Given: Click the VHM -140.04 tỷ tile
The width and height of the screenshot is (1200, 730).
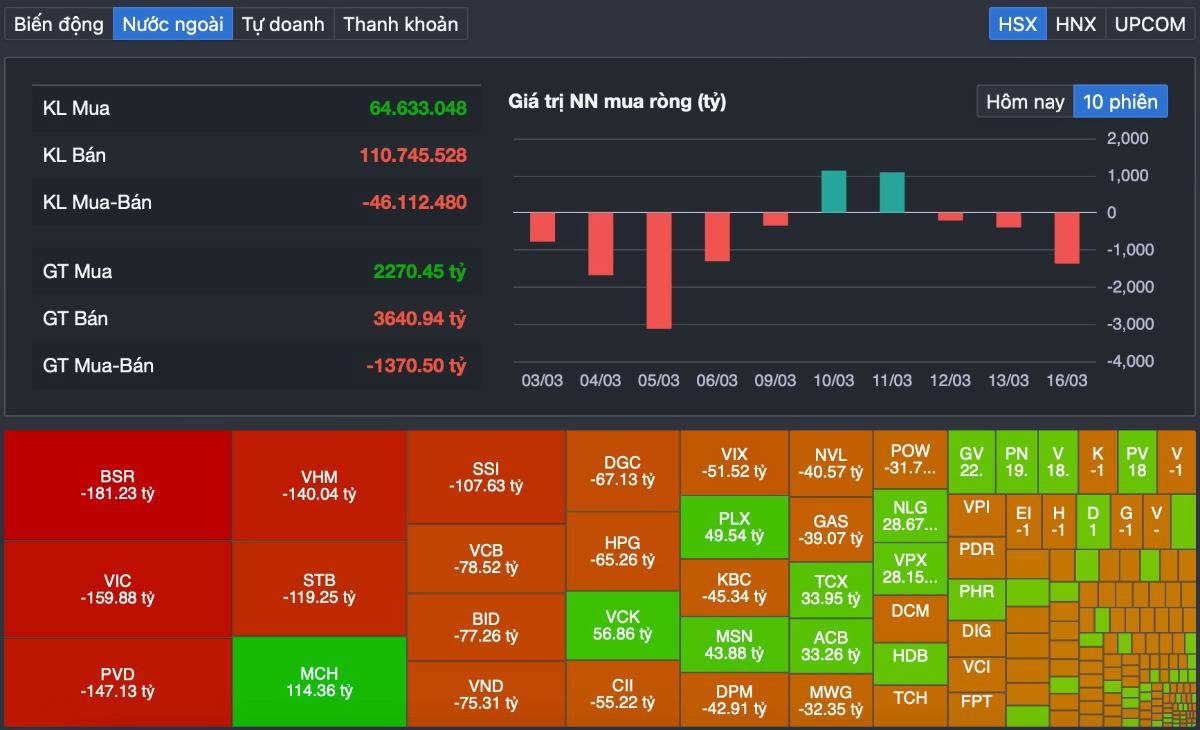Looking at the screenshot, I should [319, 485].
